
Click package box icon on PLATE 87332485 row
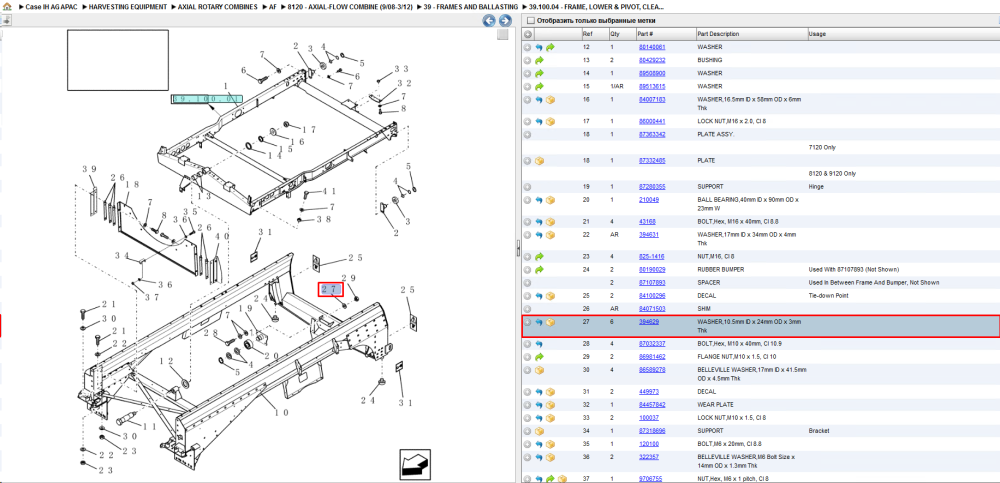click(539, 161)
